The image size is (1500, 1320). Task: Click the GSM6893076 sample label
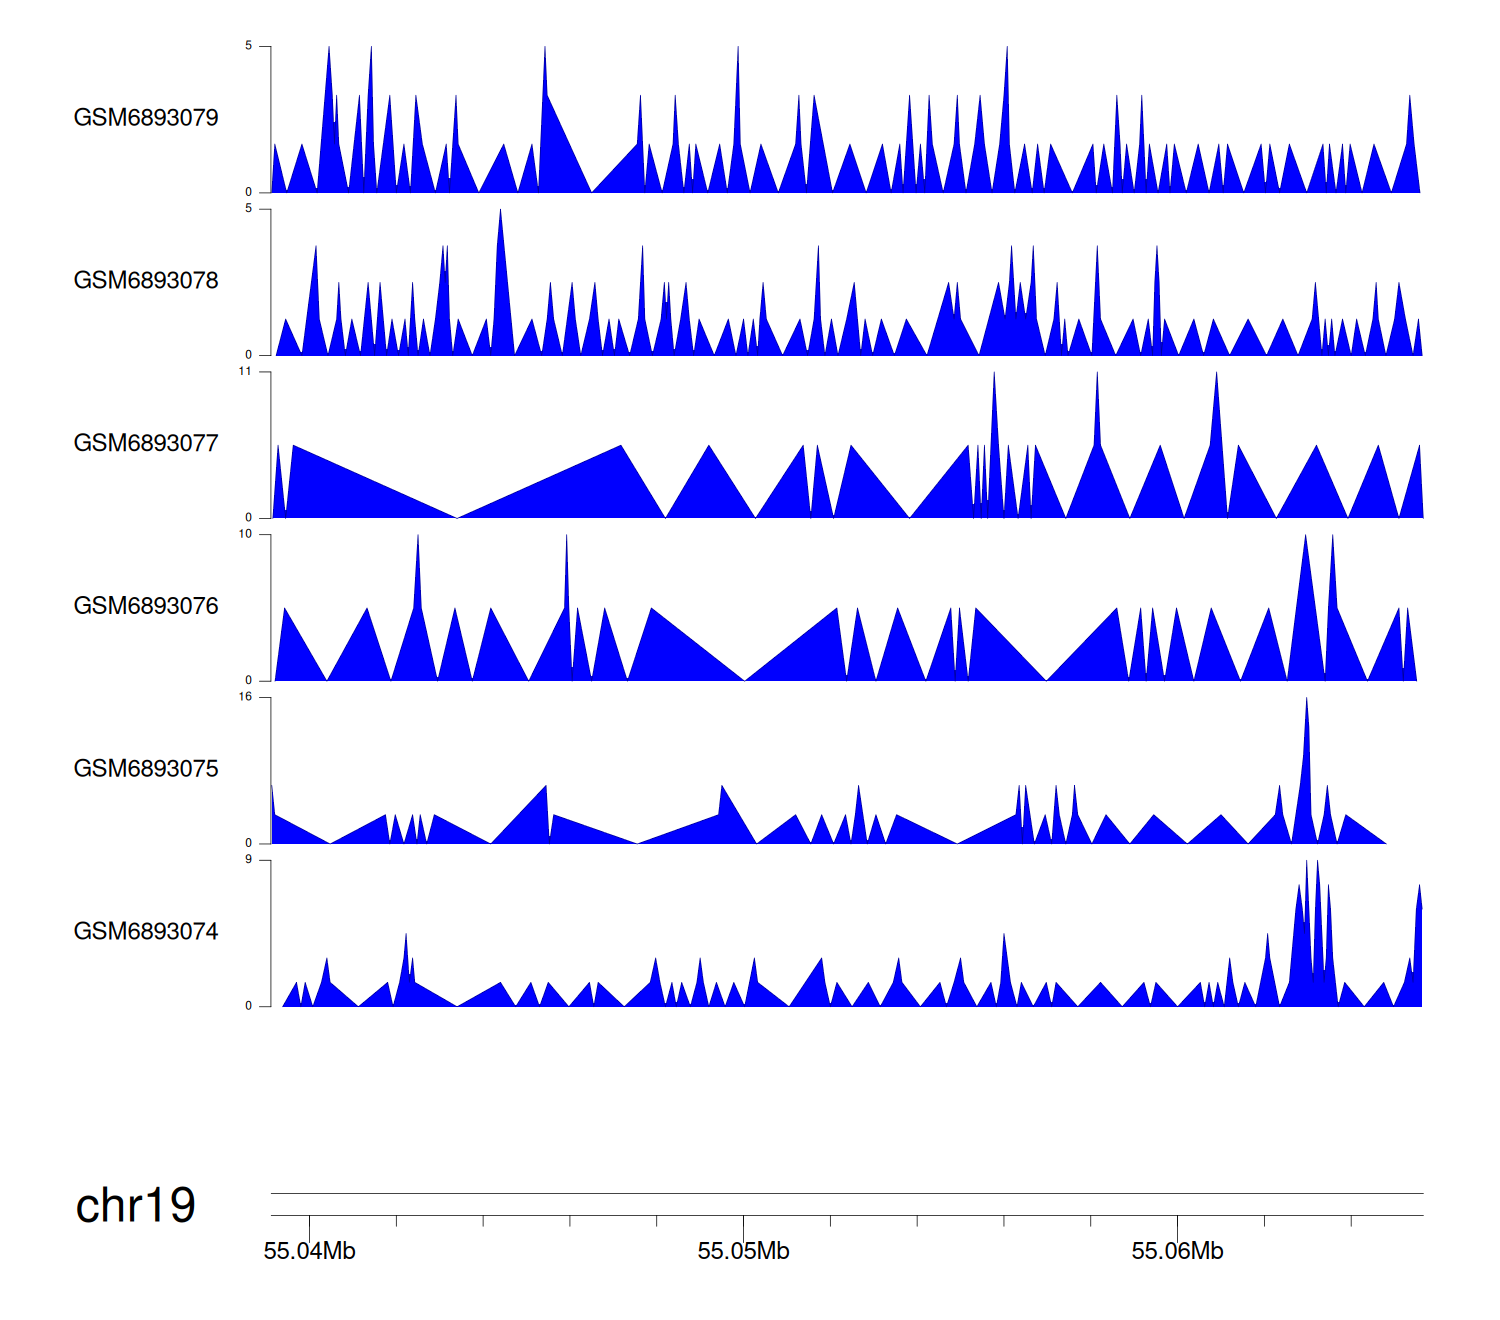(146, 606)
